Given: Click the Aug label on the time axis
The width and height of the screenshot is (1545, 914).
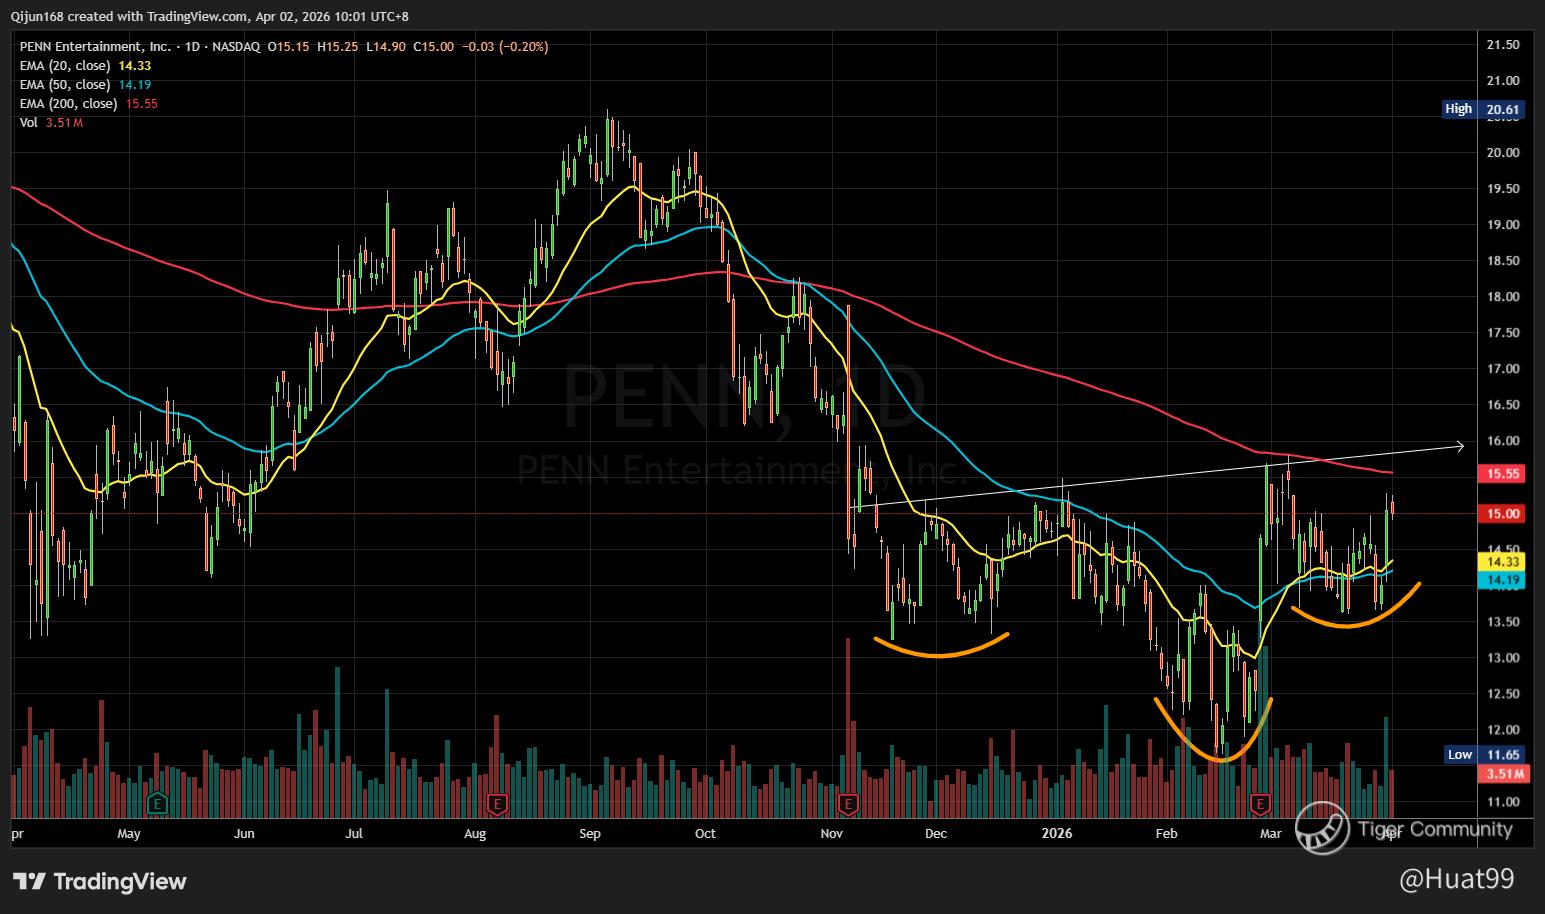Looking at the screenshot, I should tap(475, 834).
